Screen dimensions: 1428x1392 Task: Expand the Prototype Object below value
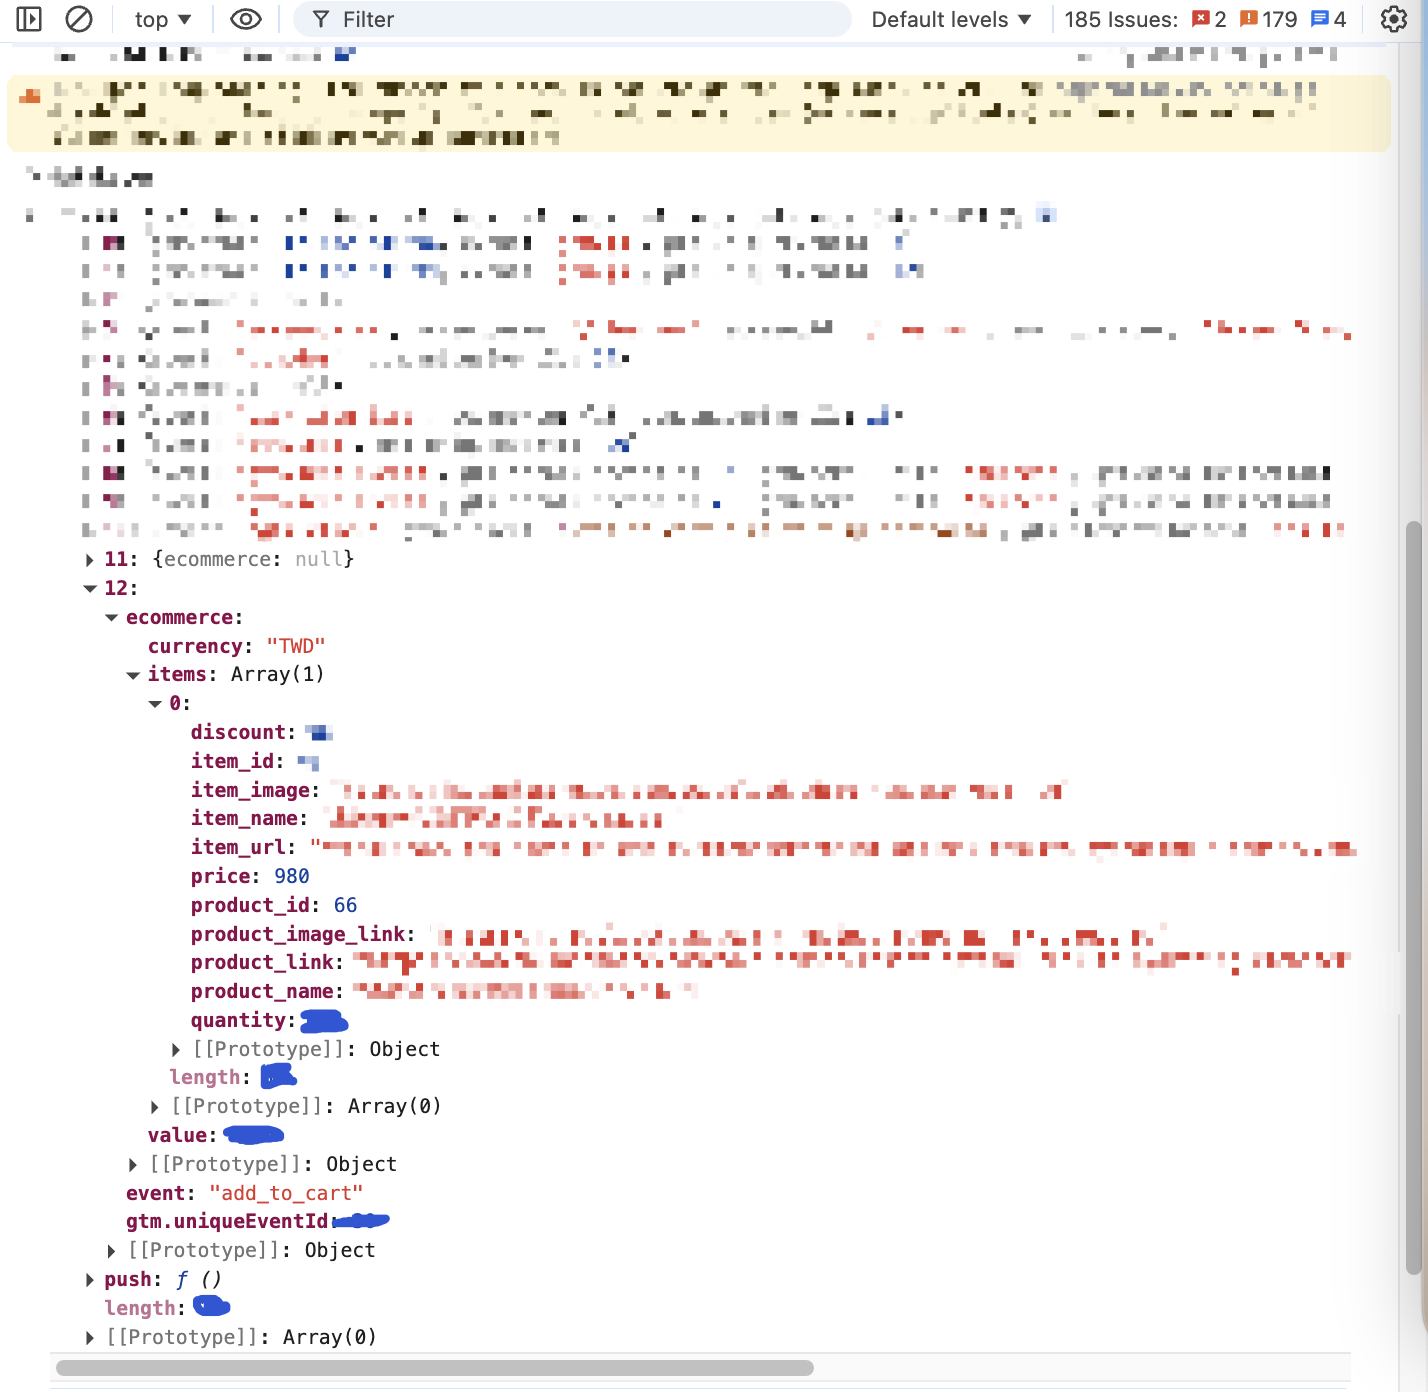click(133, 1164)
